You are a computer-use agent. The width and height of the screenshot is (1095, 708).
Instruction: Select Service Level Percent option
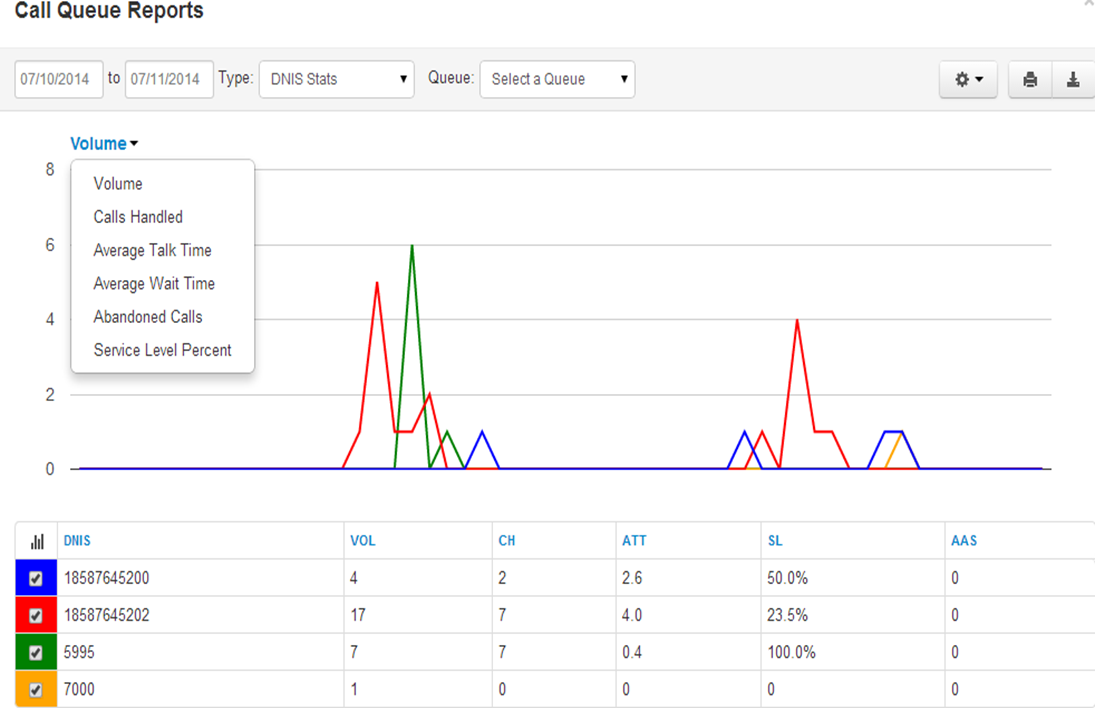162,350
